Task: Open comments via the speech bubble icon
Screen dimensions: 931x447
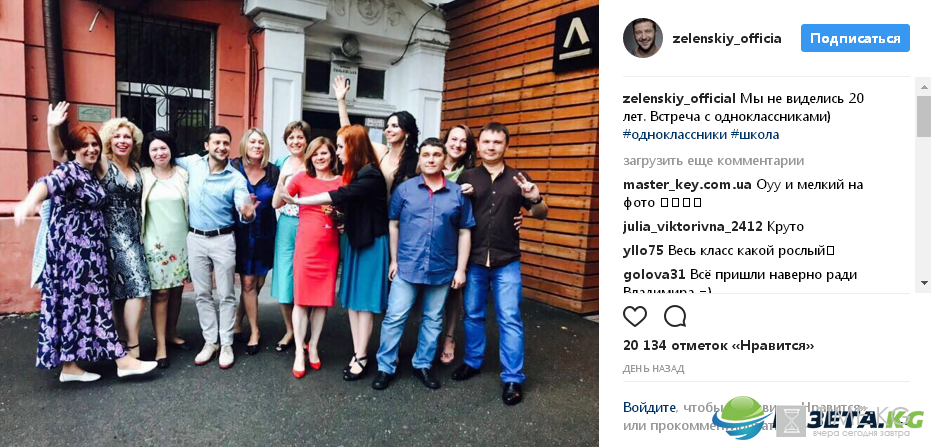Action: (x=674, y=316)
